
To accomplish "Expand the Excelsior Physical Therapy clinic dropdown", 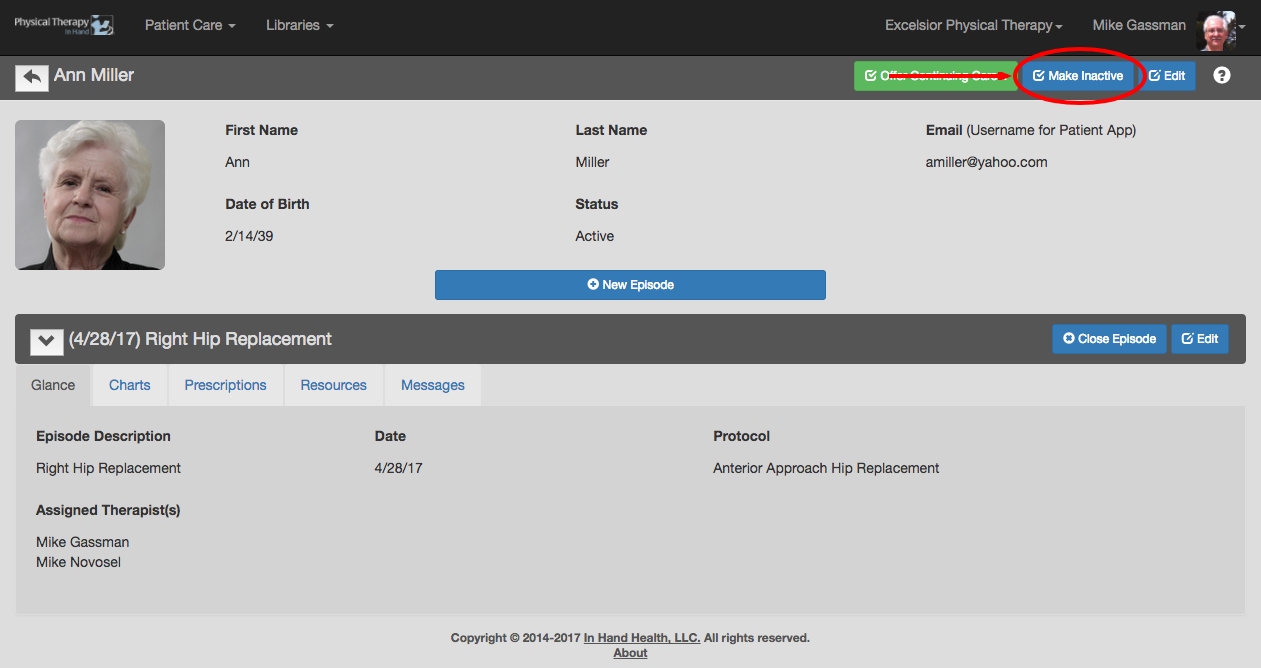I will click(x=973, y=25).
